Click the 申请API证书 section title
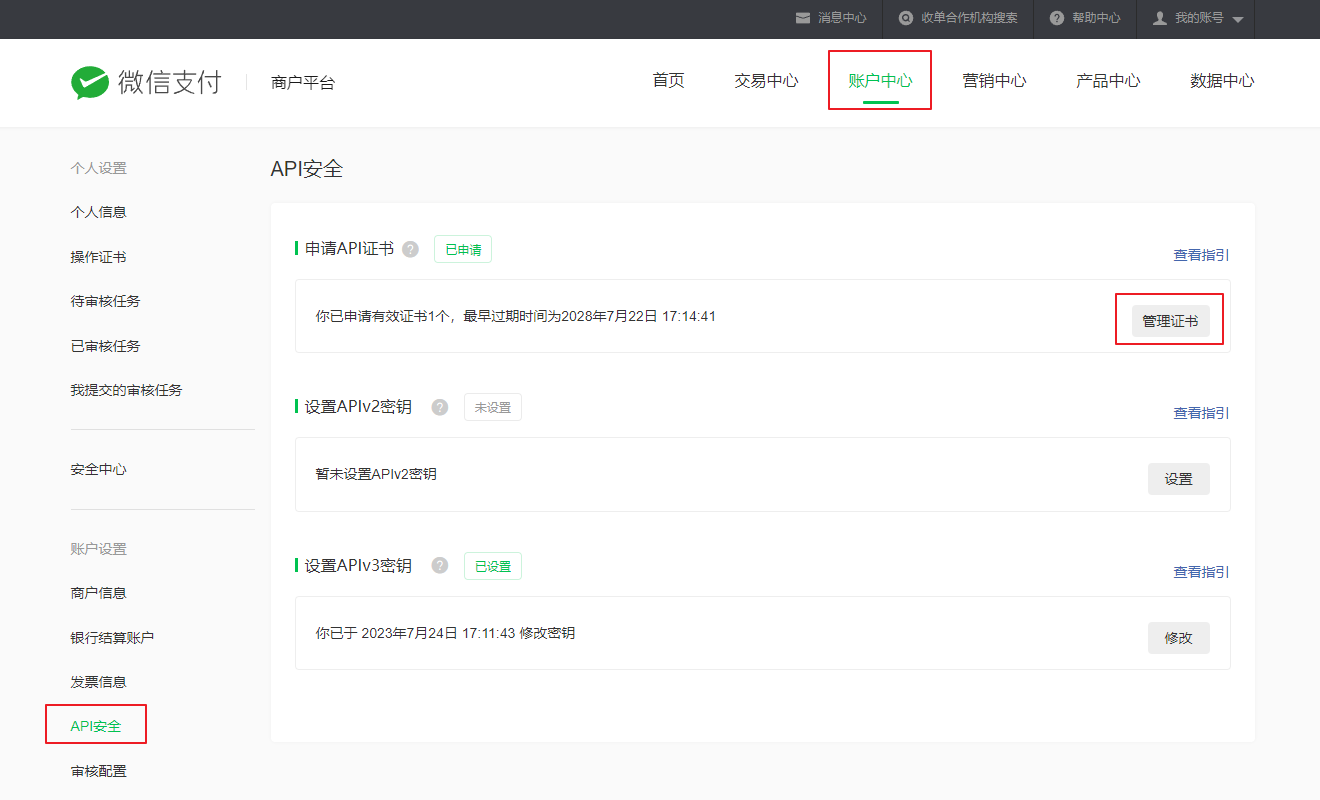The width and height of the screenshot is (1320, 800). [349, 249]
